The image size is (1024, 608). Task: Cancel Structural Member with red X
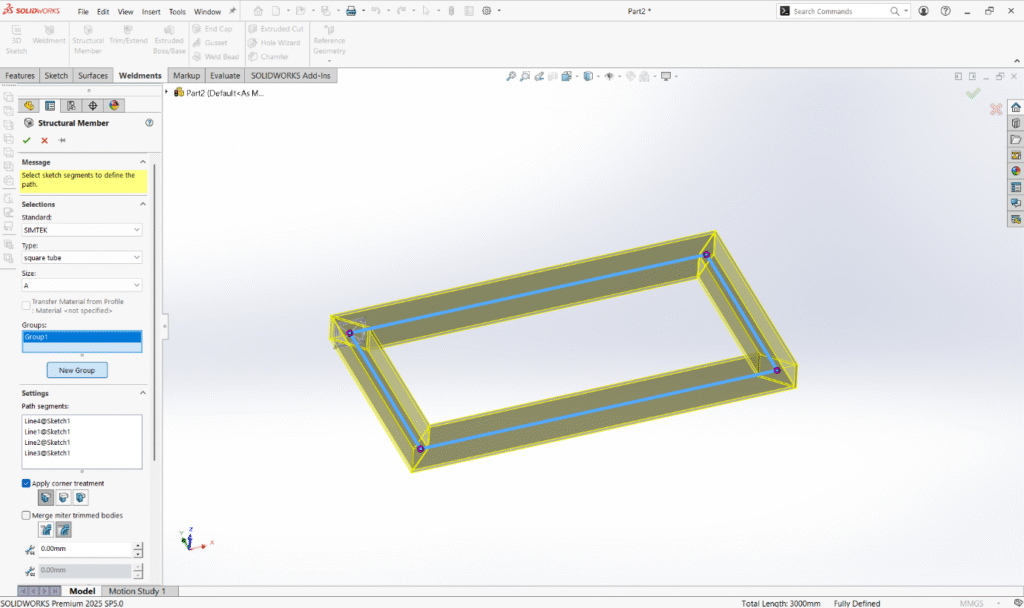44,140
